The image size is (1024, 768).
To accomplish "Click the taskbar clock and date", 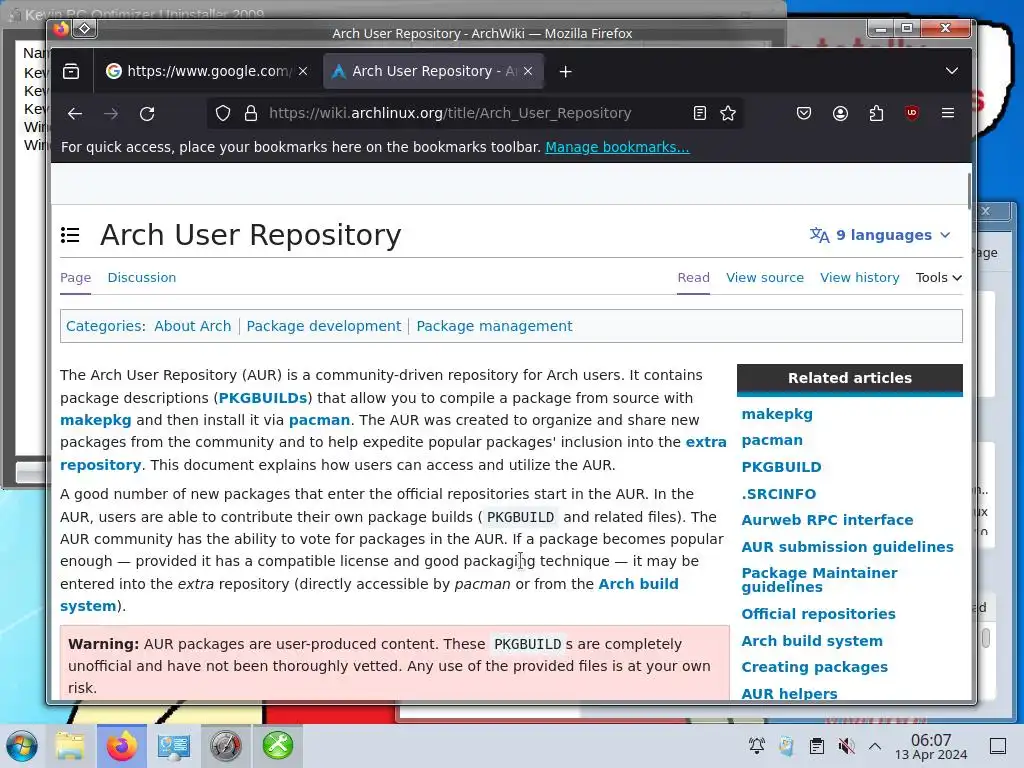I will point(931,746).
